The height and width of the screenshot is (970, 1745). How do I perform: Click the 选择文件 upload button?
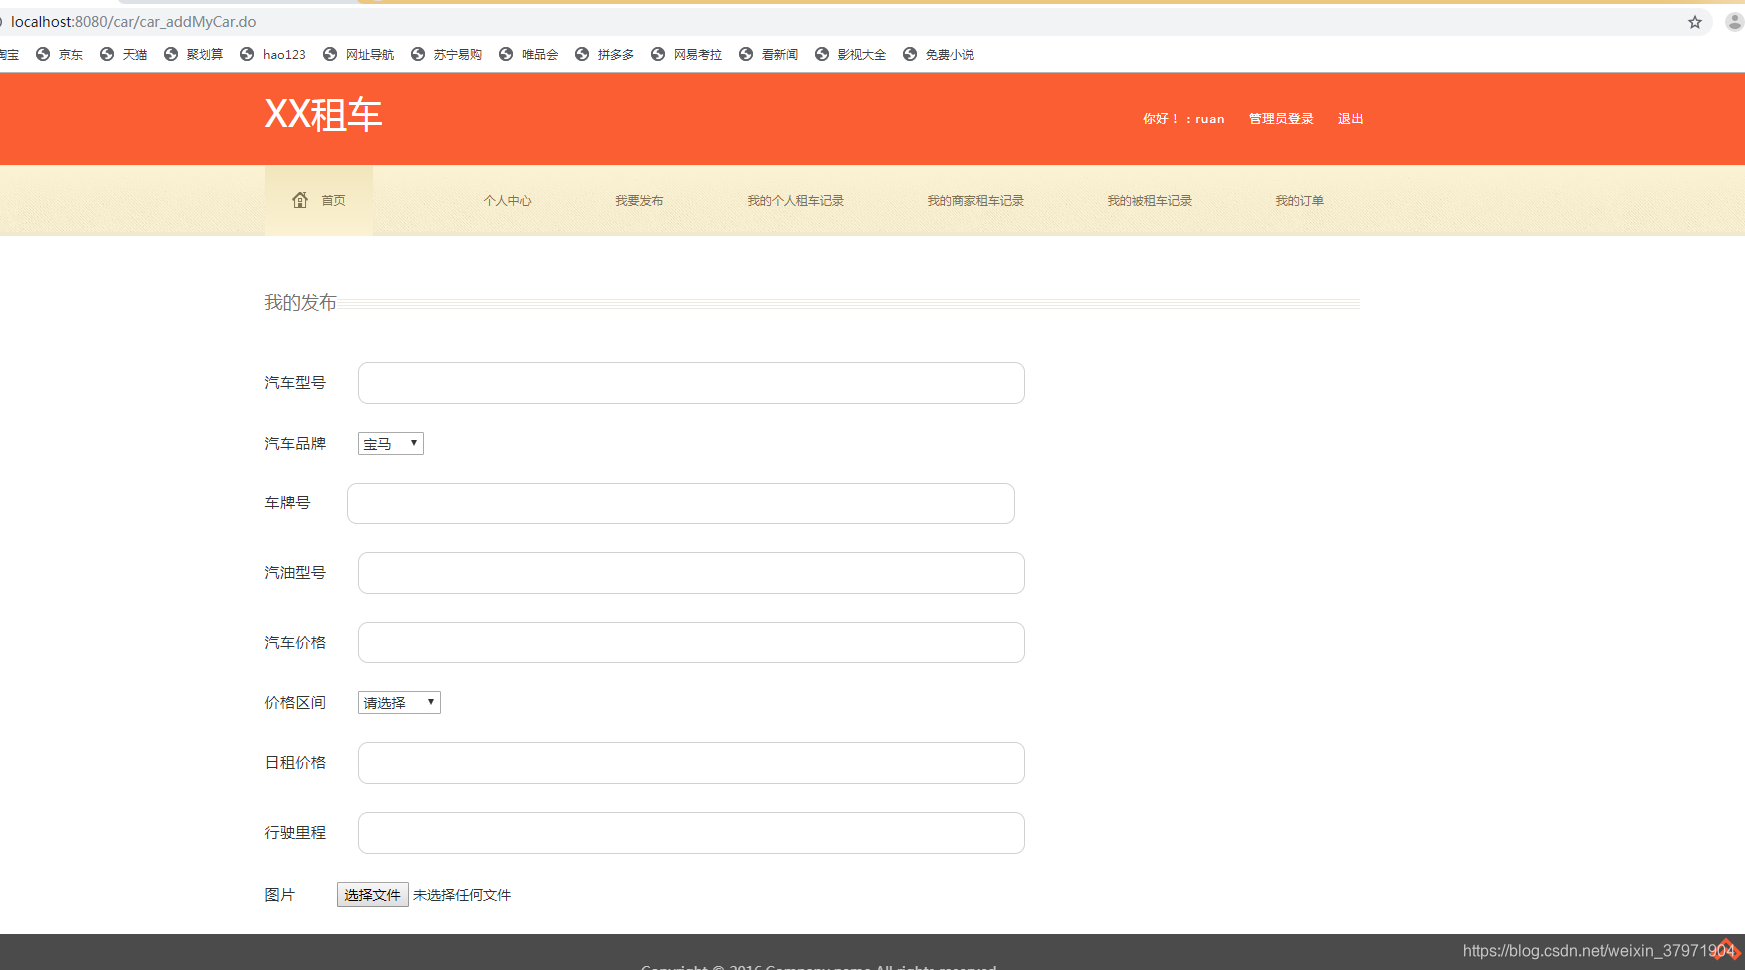373,895
